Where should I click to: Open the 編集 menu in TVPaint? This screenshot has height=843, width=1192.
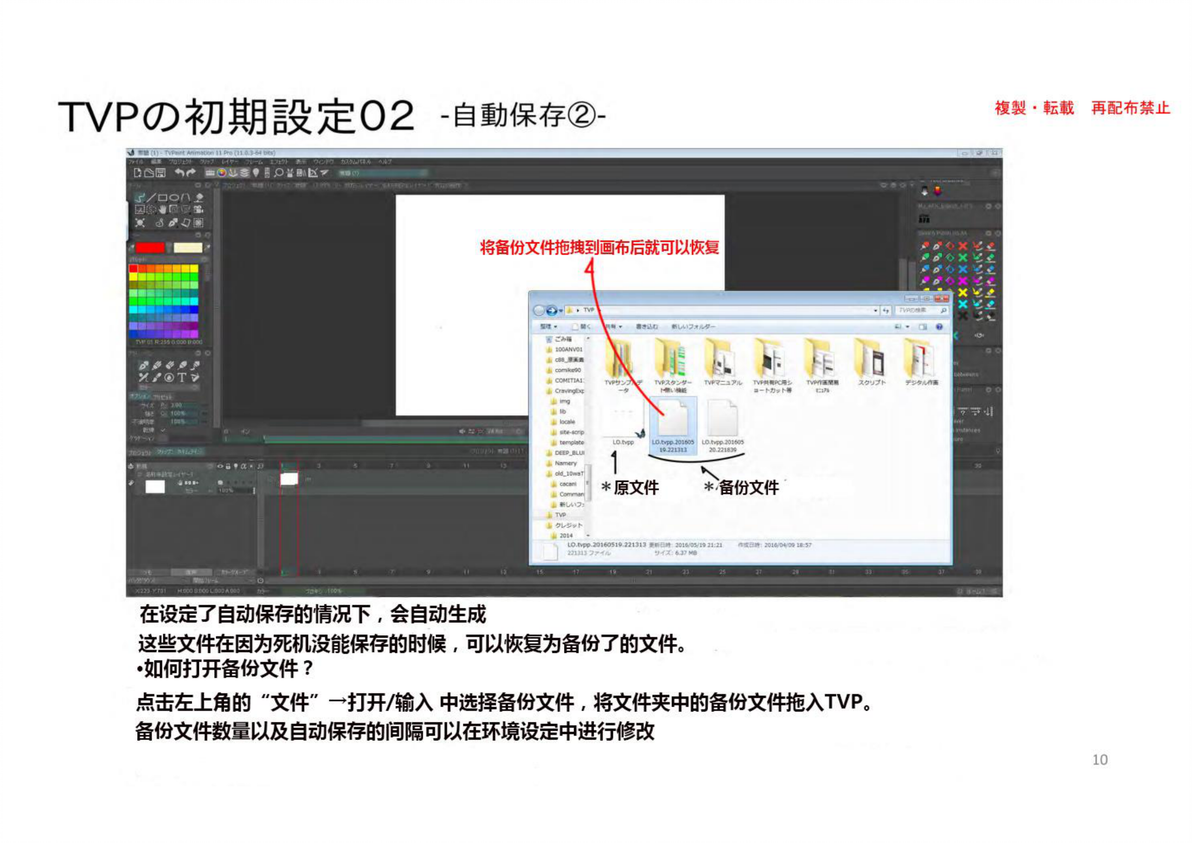[156, 162]
